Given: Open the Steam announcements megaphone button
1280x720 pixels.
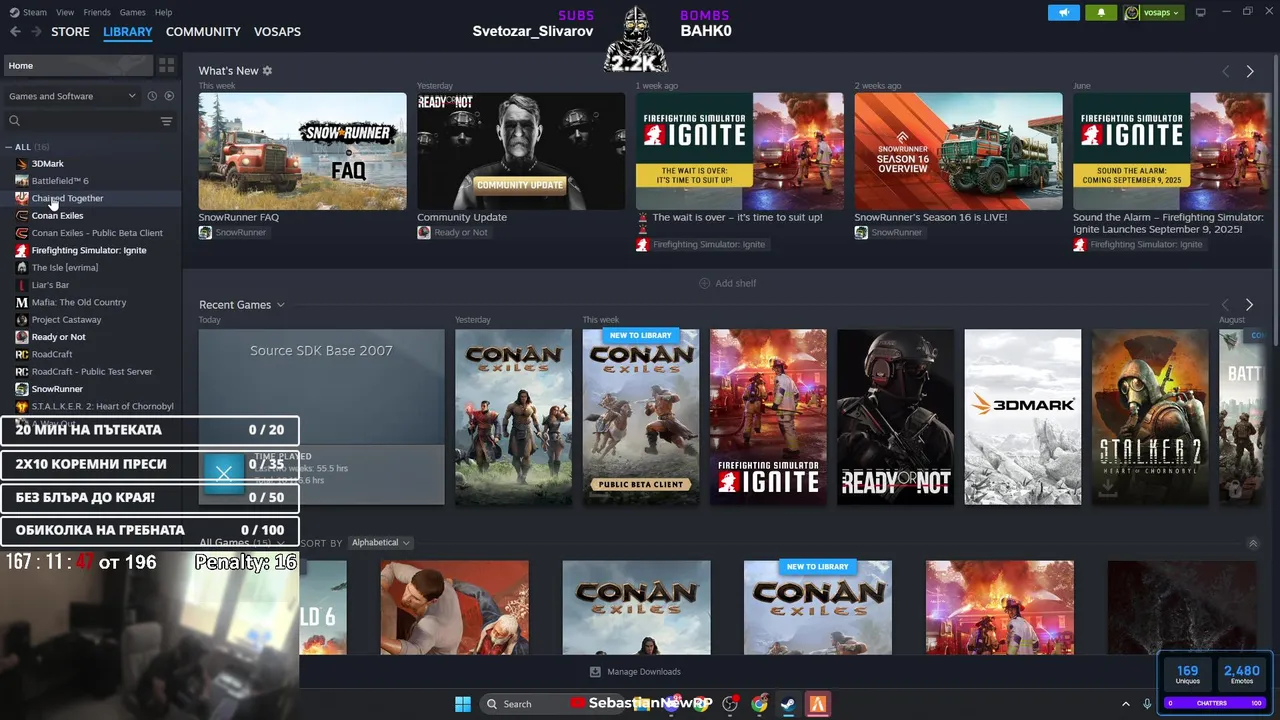Looking at the screenshot, I should tap(1063, 12).
